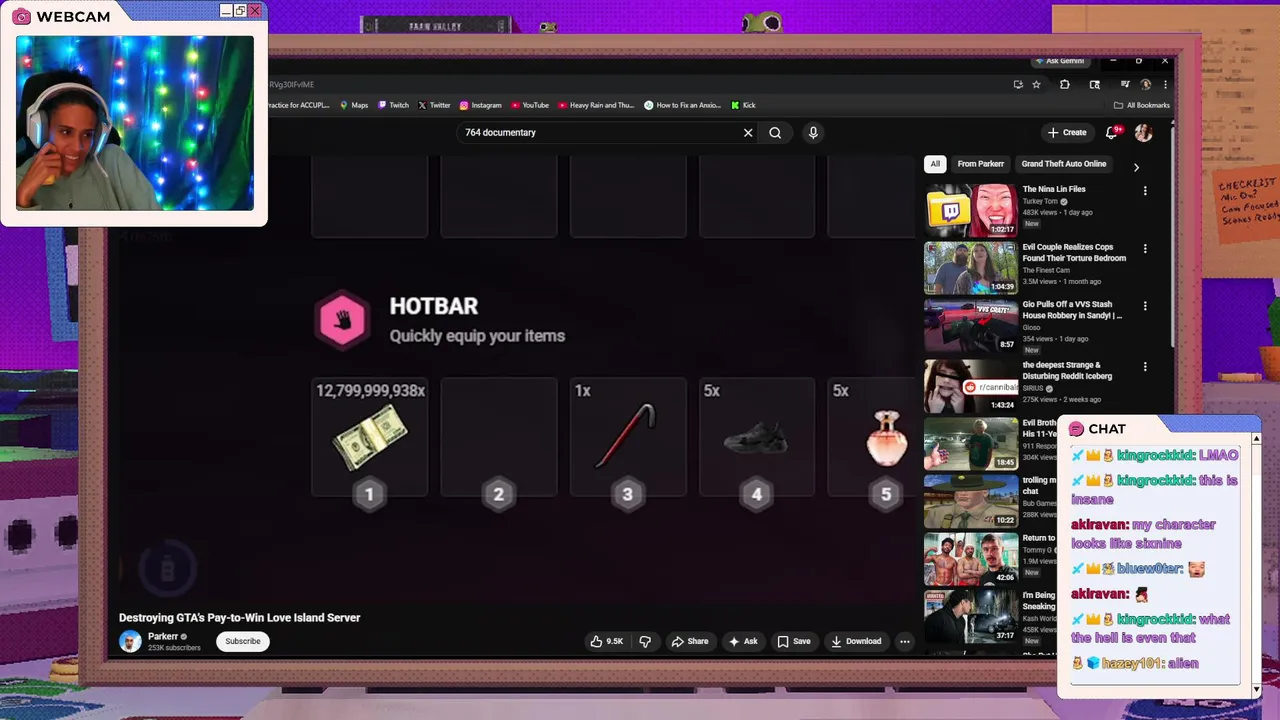This screenshot has height=720, width=1280.
Task: Select the All filter chip
Action: tap(935, 164)
